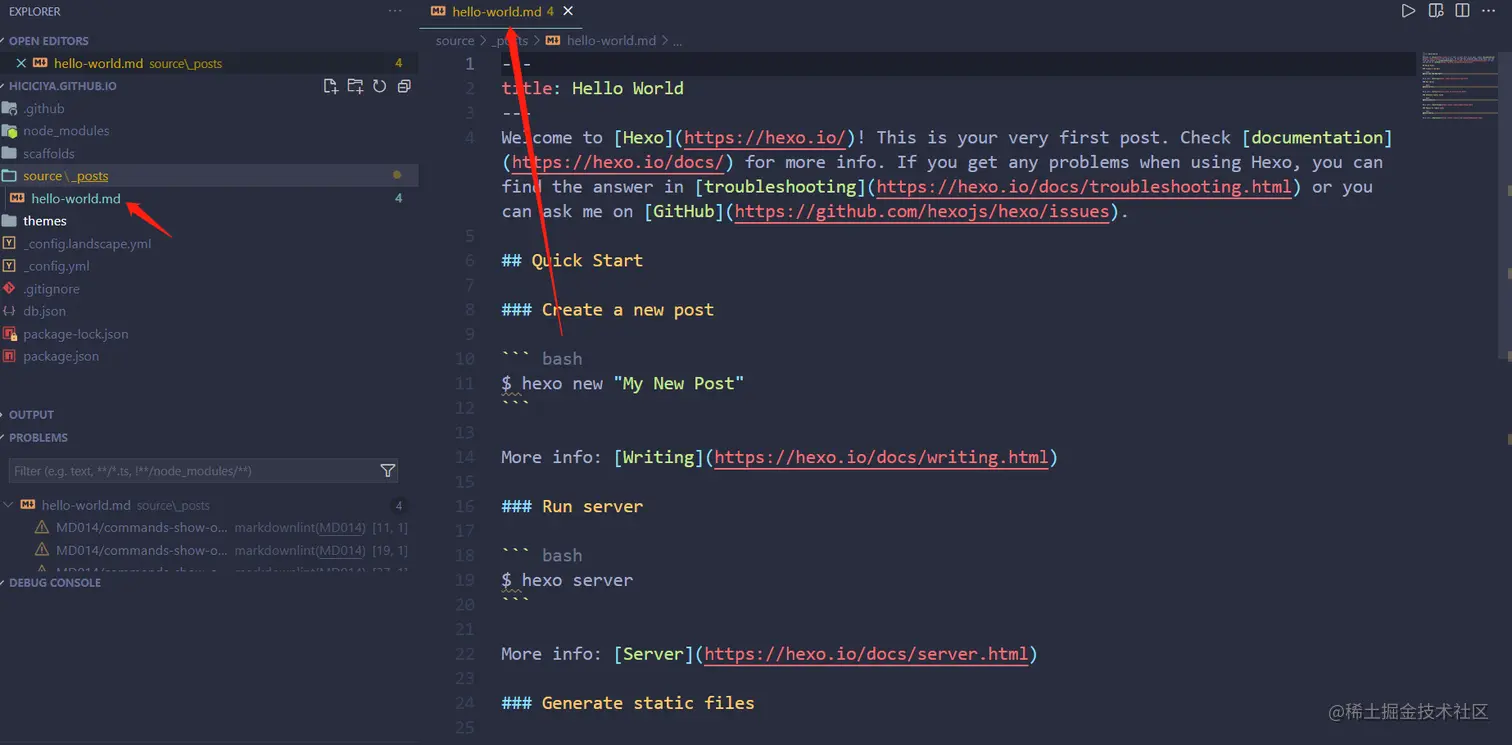This screenshot has width=1512, height=745.
Task: Expand the node_modules folder
Action: (66, 131)
